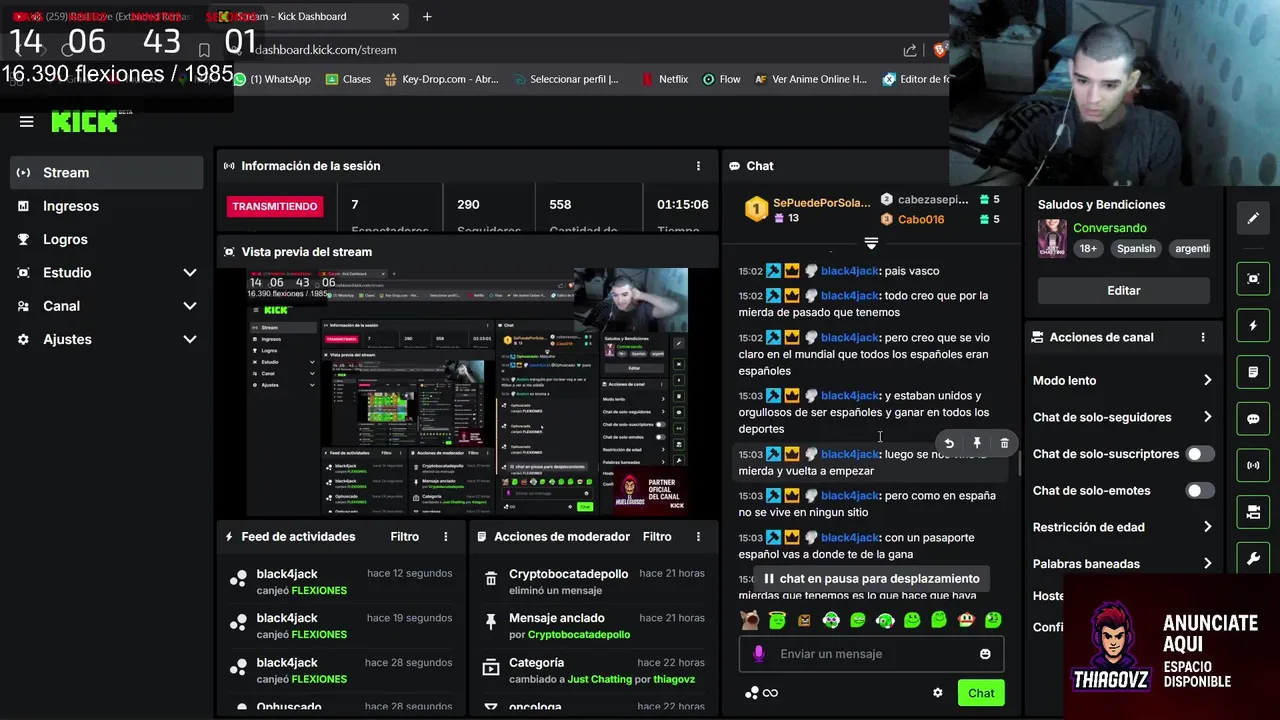
Task: Click the Editar button for stream info
Action: [x=1124, y=290]
